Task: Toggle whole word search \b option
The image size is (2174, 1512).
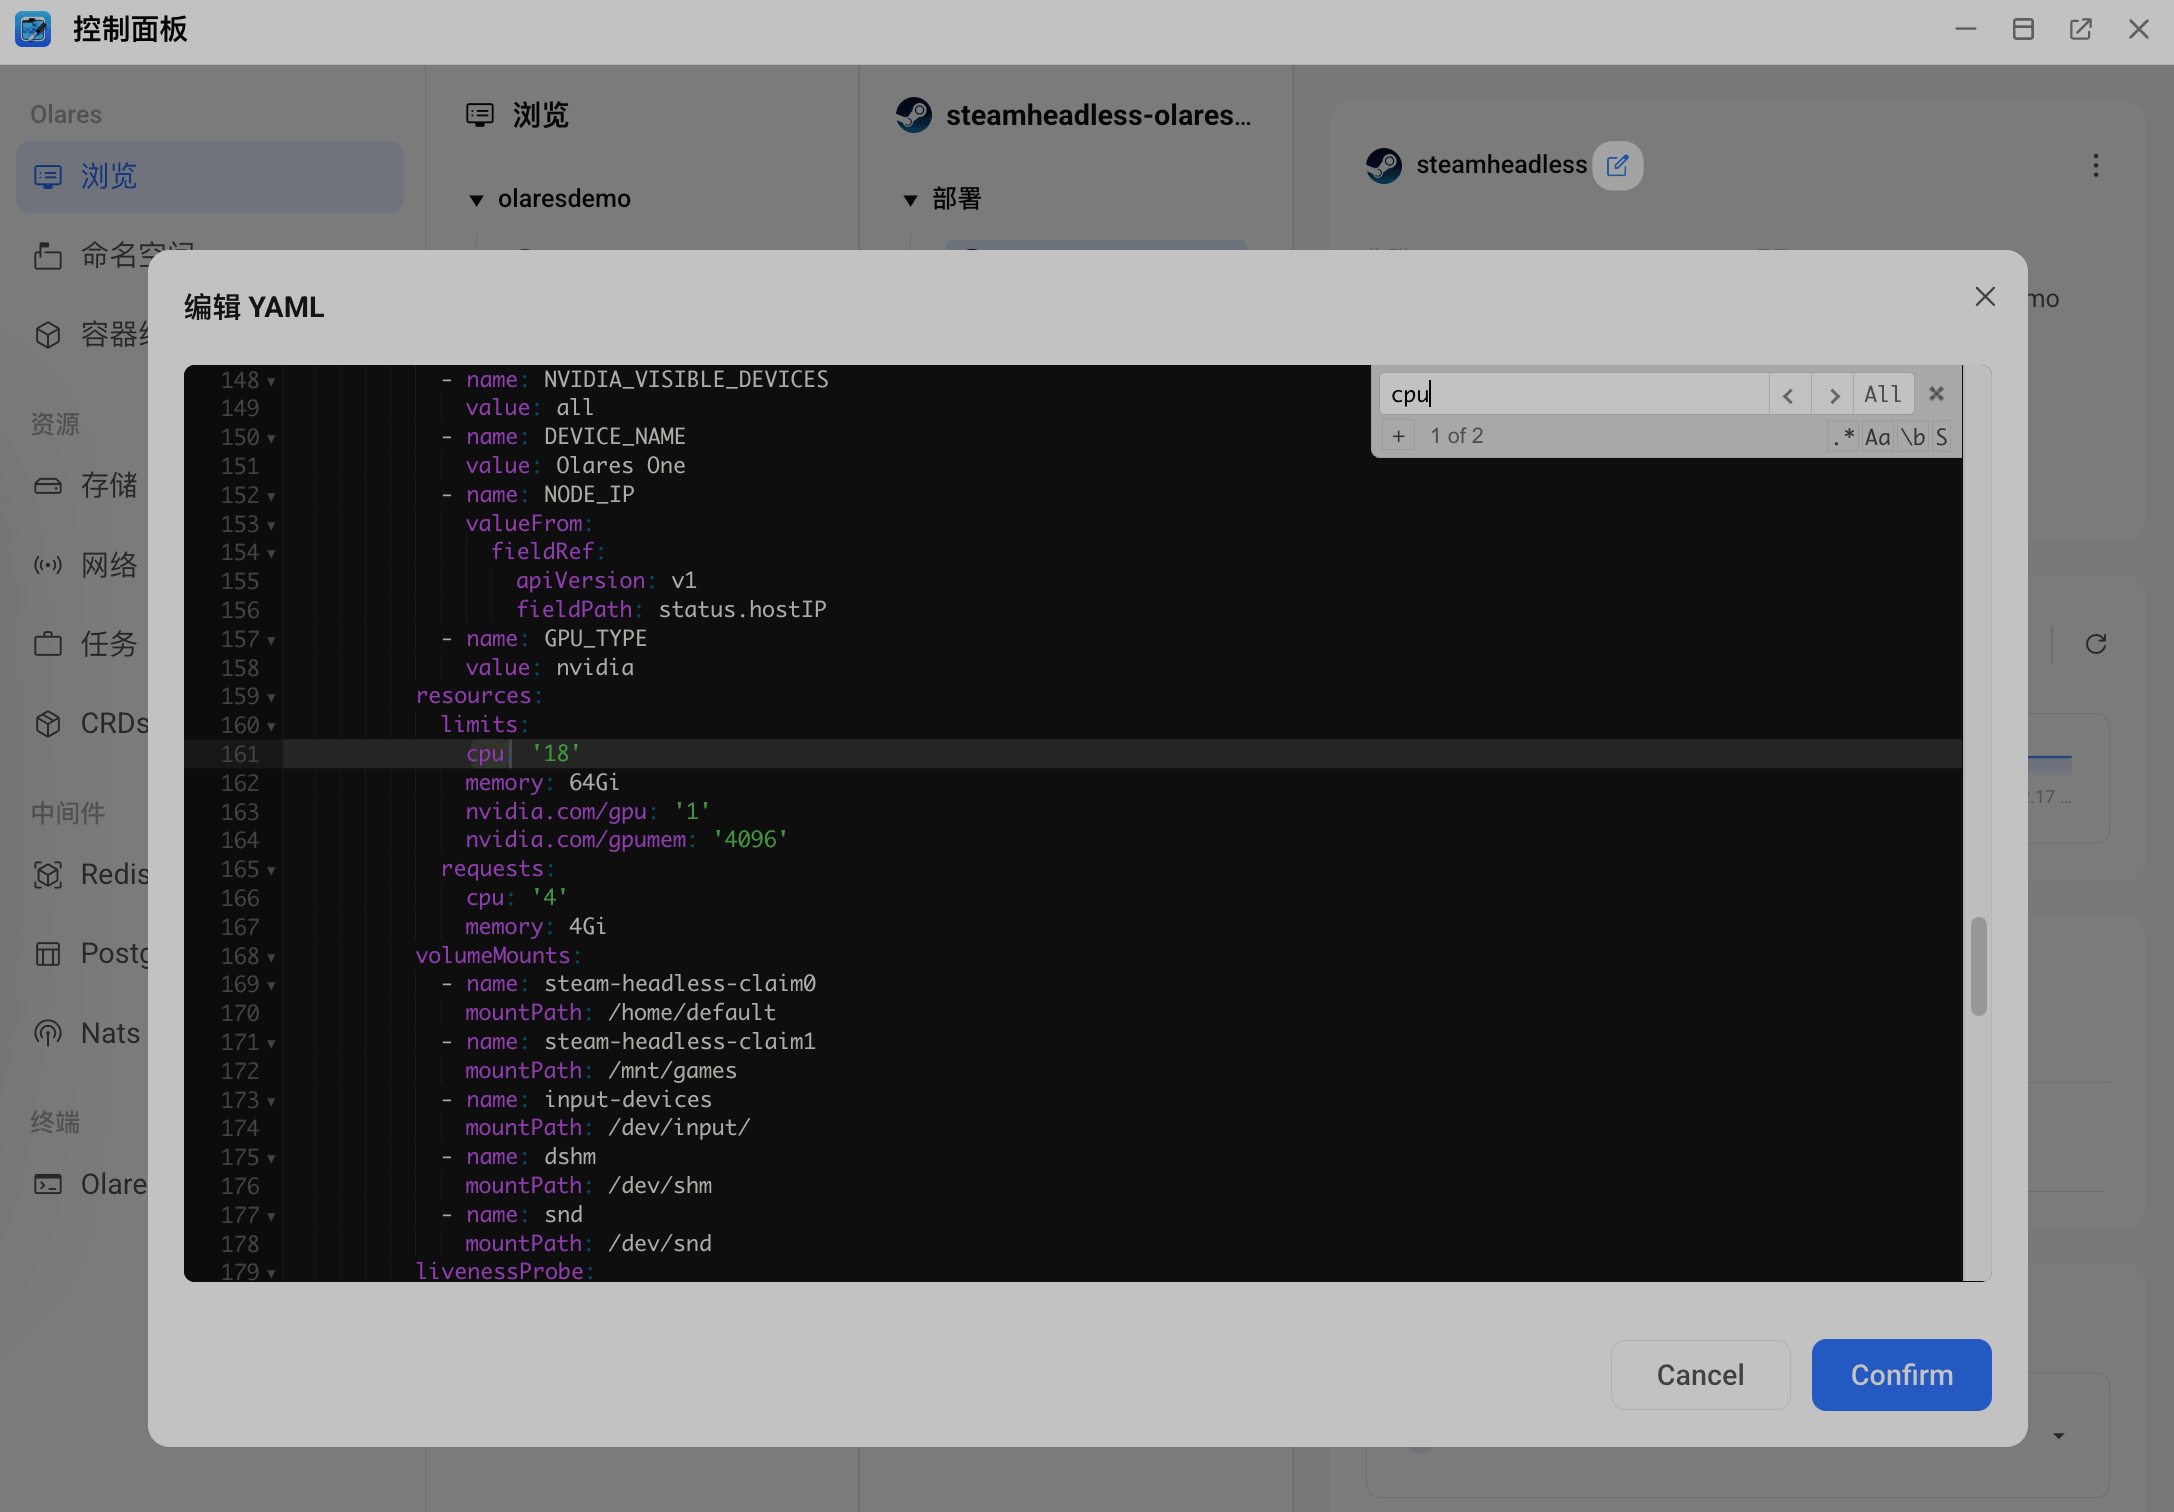Action: tap(1912, 437)
